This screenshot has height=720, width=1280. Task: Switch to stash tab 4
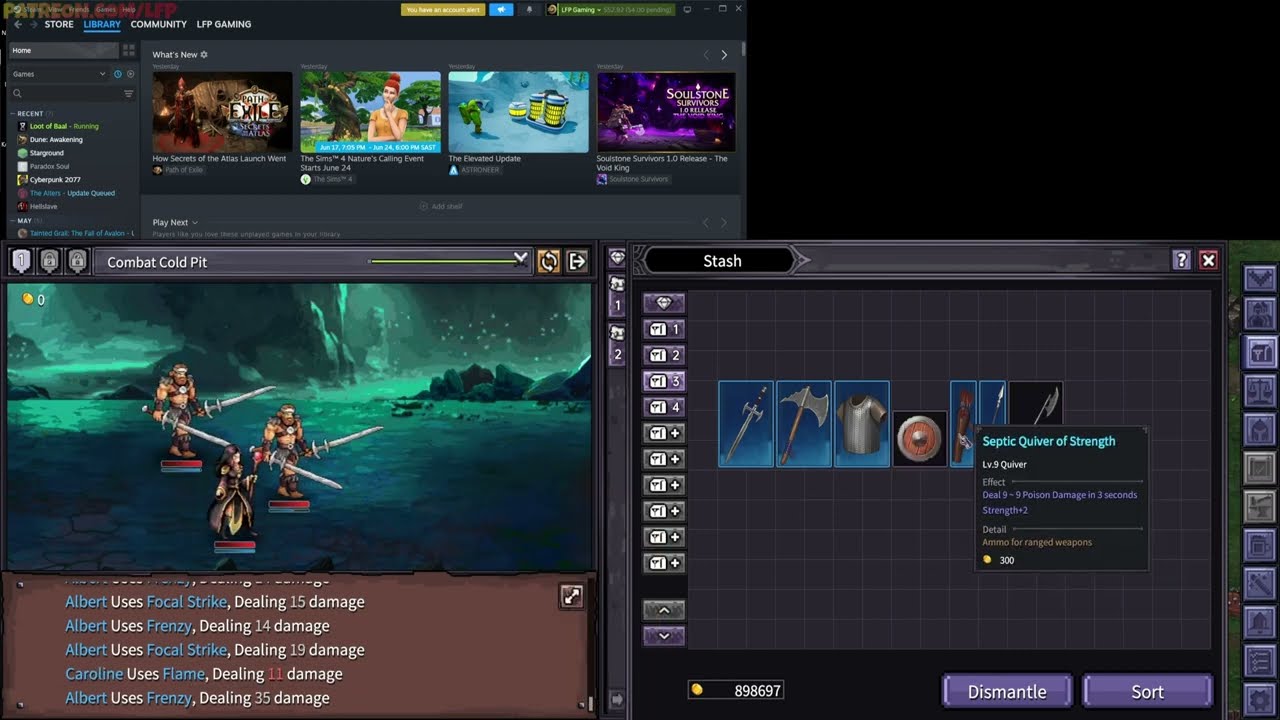pos(664,407)
